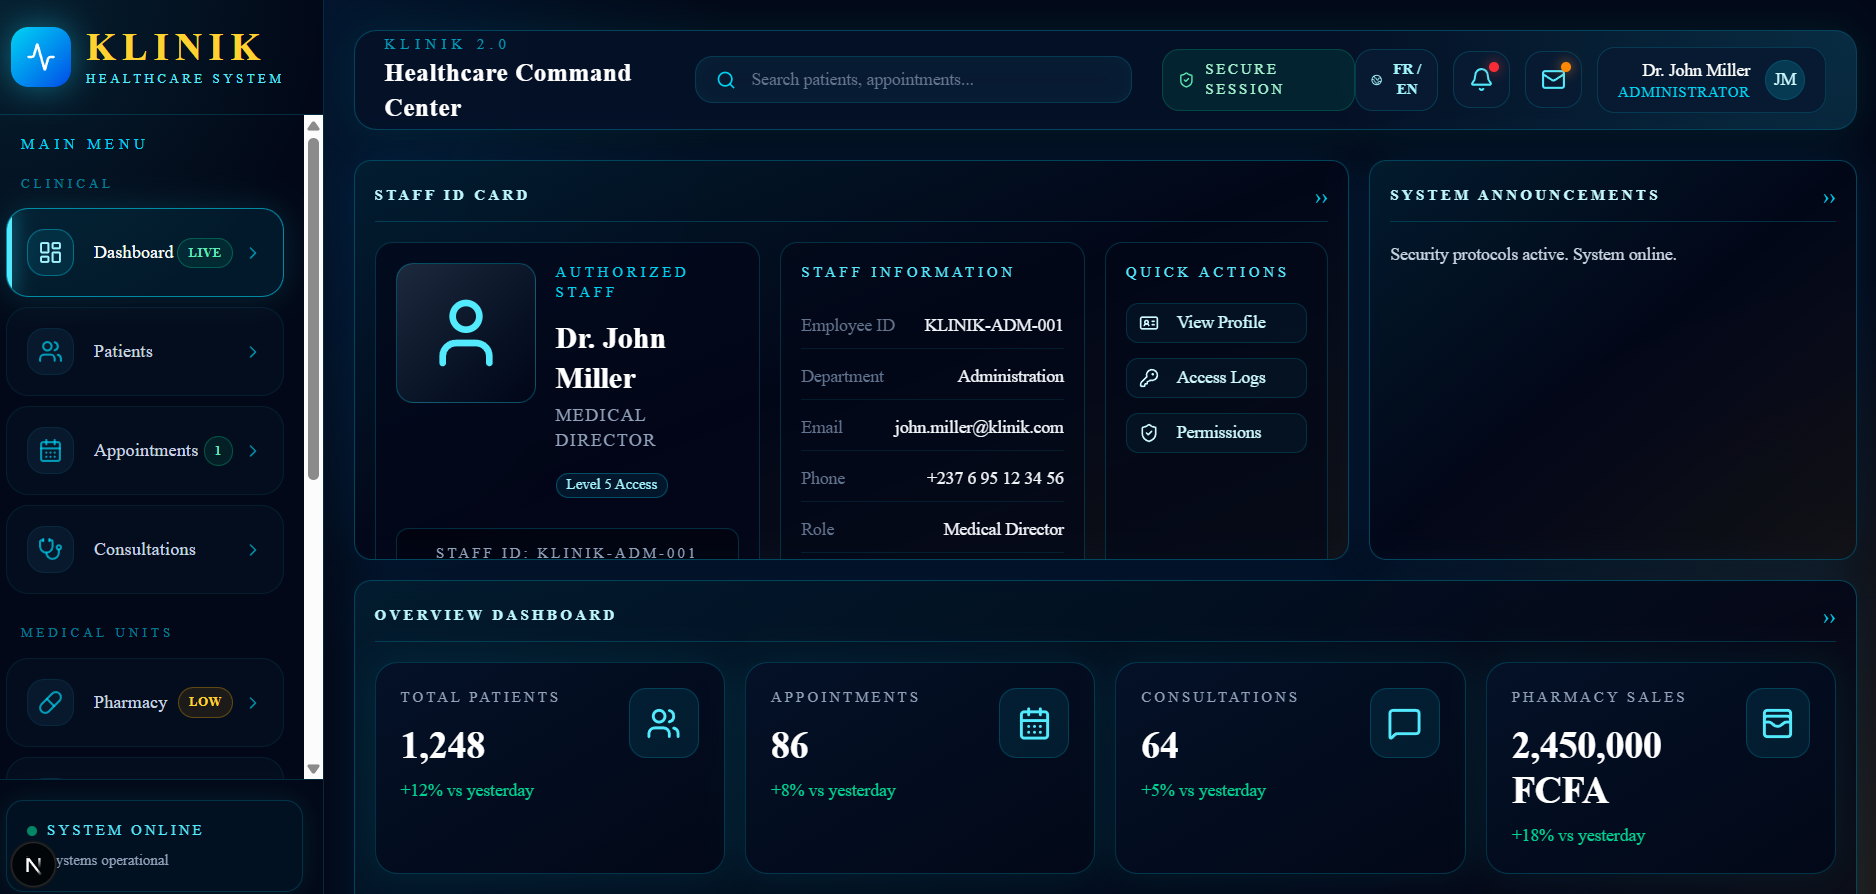Screen dimensions: 1876x894
Task: Open the Patients menu item
Action: pos(145,351)
